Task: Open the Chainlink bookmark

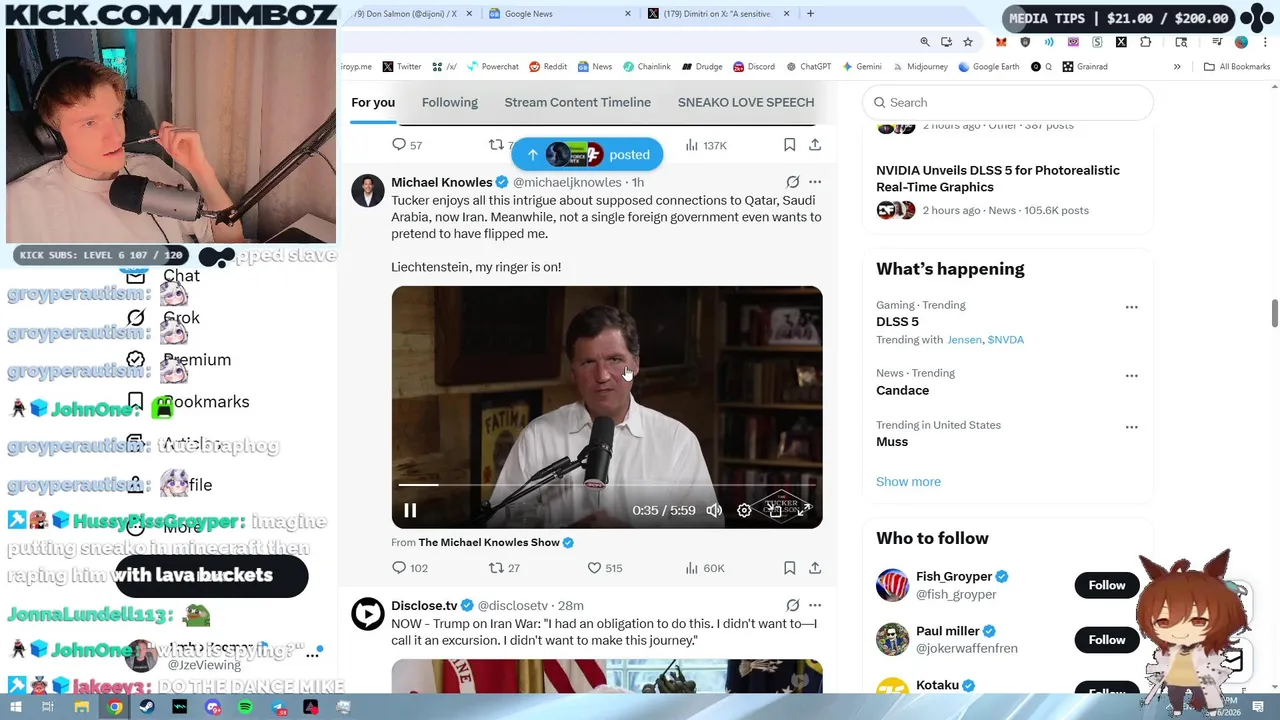Action: [x=646, y=67]
